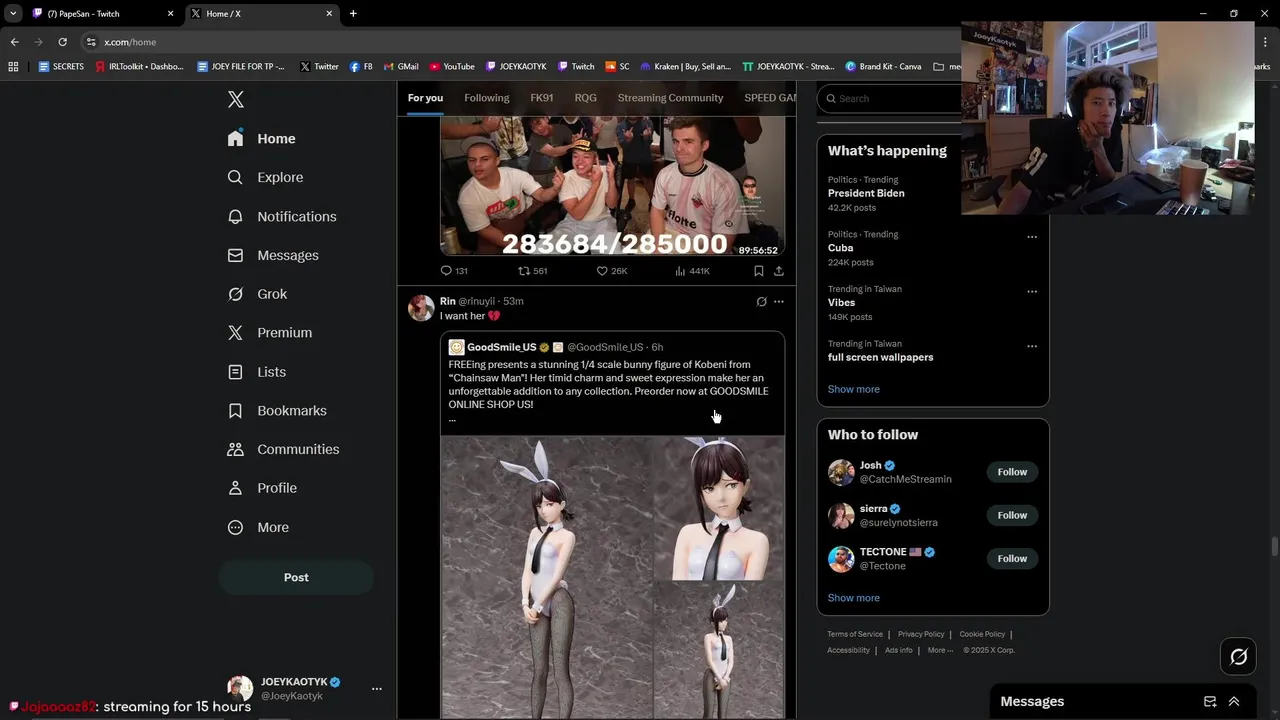Image resolution: width=1280 pixels, height=720 pixels.
Task: Switch to Streaming Community tab
Action: pyautogui.click(x=670, y=98)
